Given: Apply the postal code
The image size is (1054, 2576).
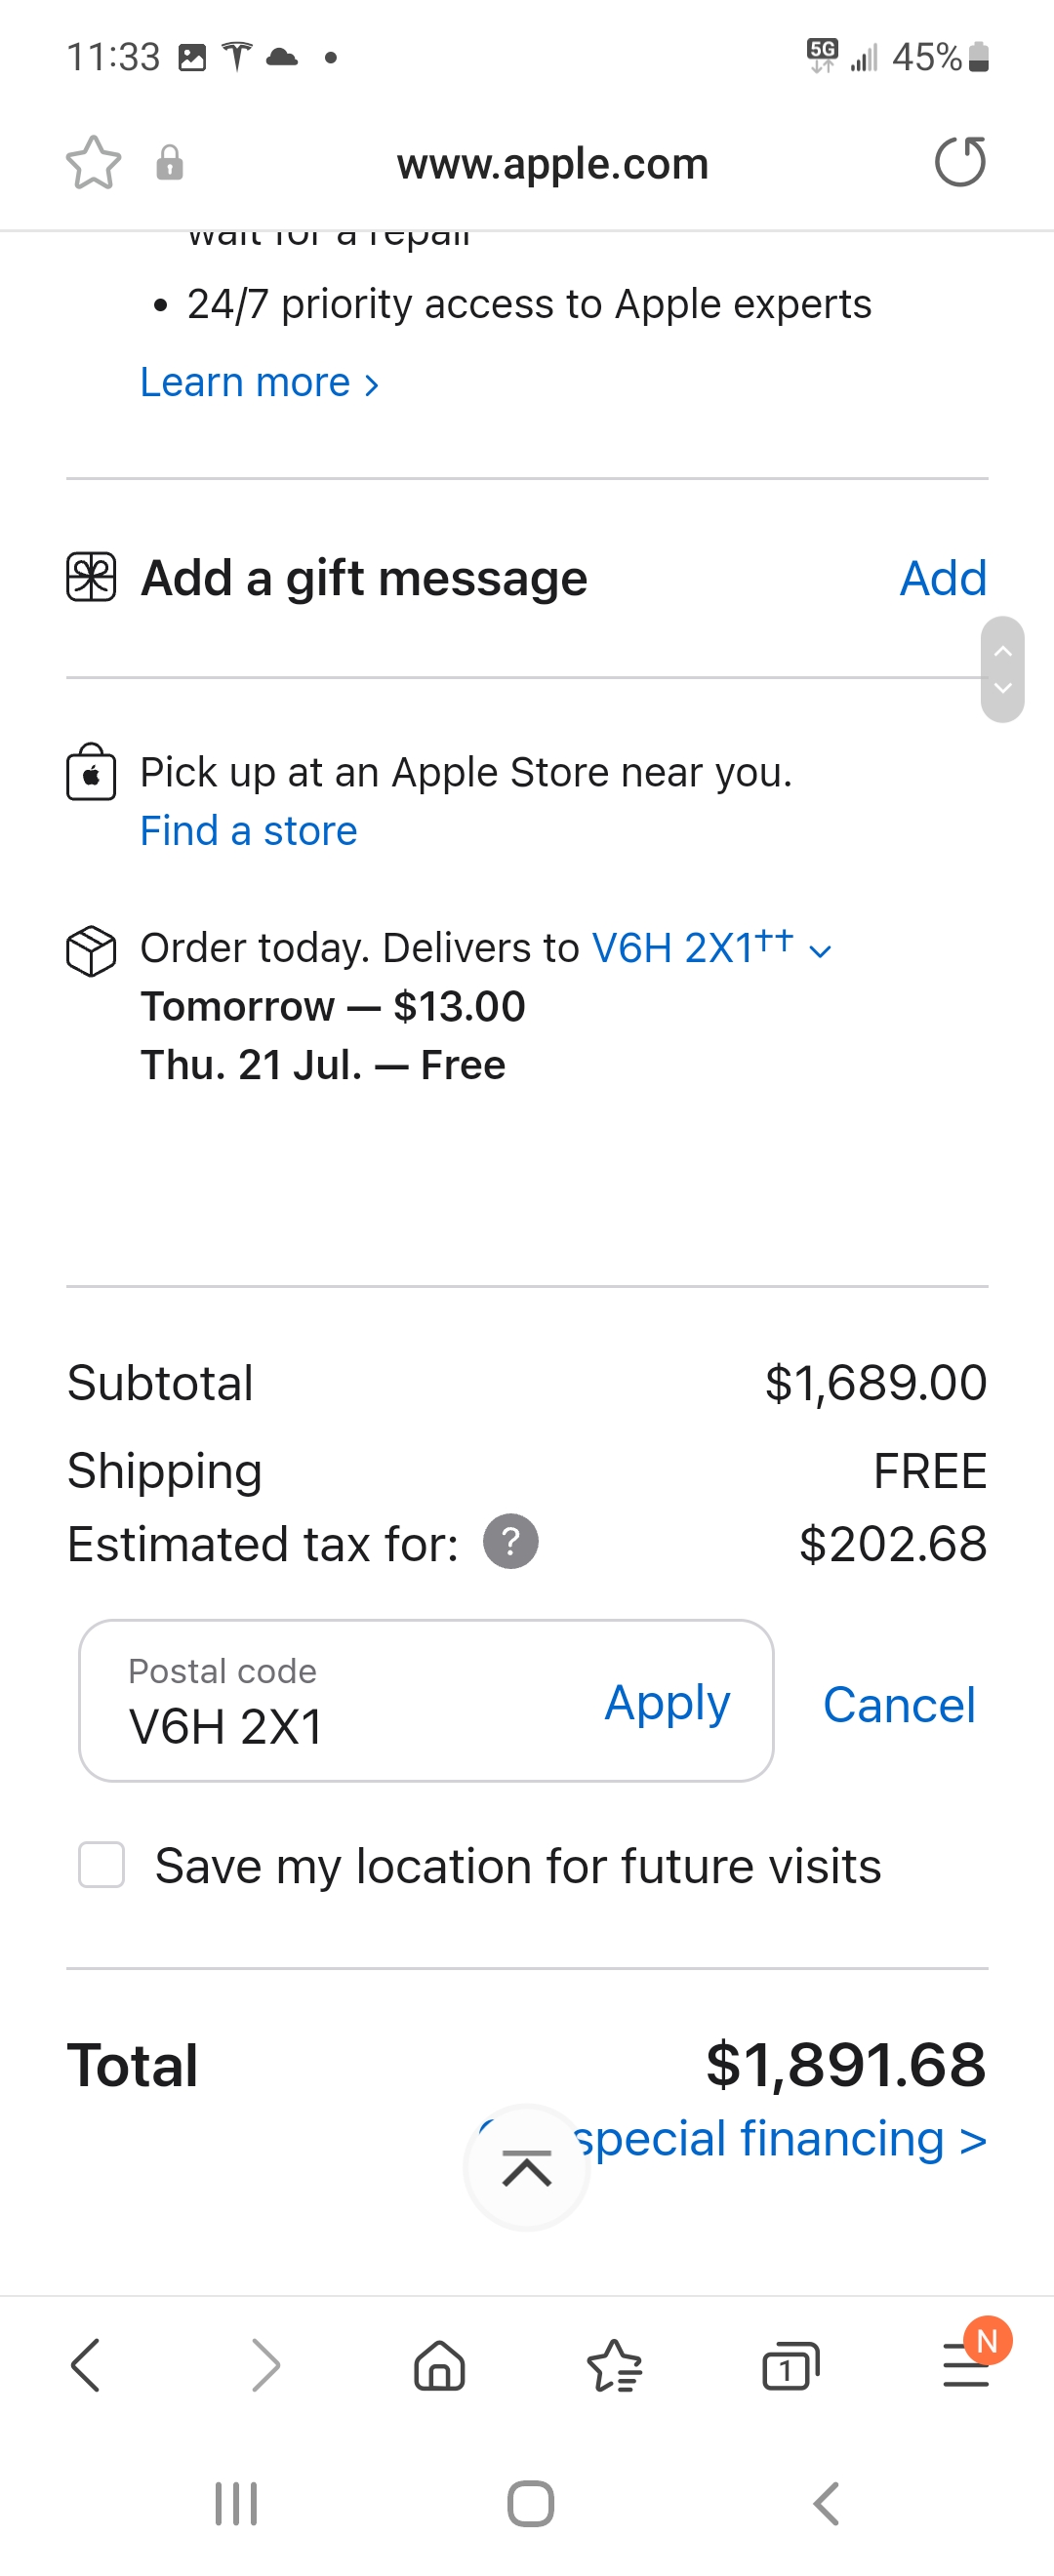Looking at the screenshot, I should click(667, 1702).
